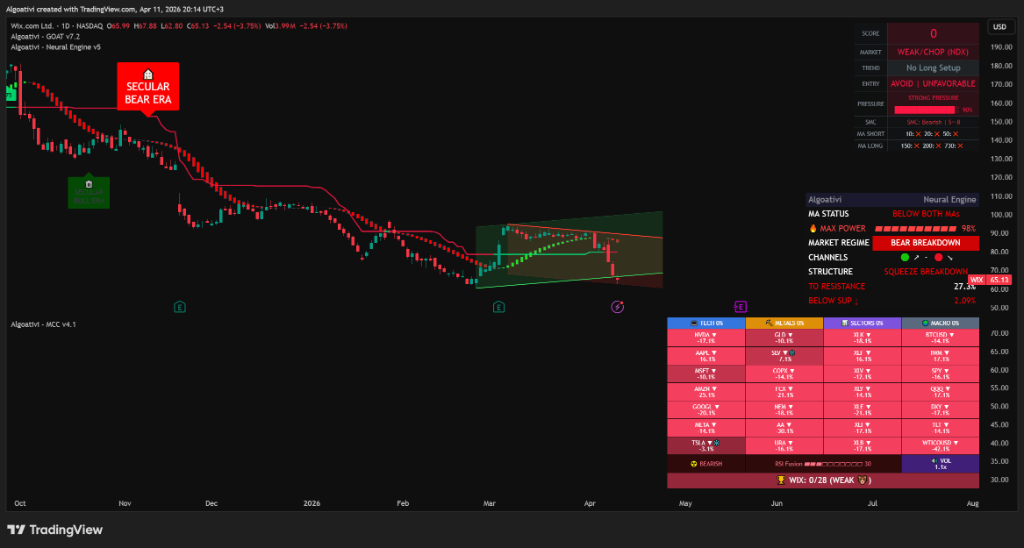Image resolution: width=1024 pixels, height=548 pixels.
Task: Click the MACRO 0% column header
Action: click(940, 323)
